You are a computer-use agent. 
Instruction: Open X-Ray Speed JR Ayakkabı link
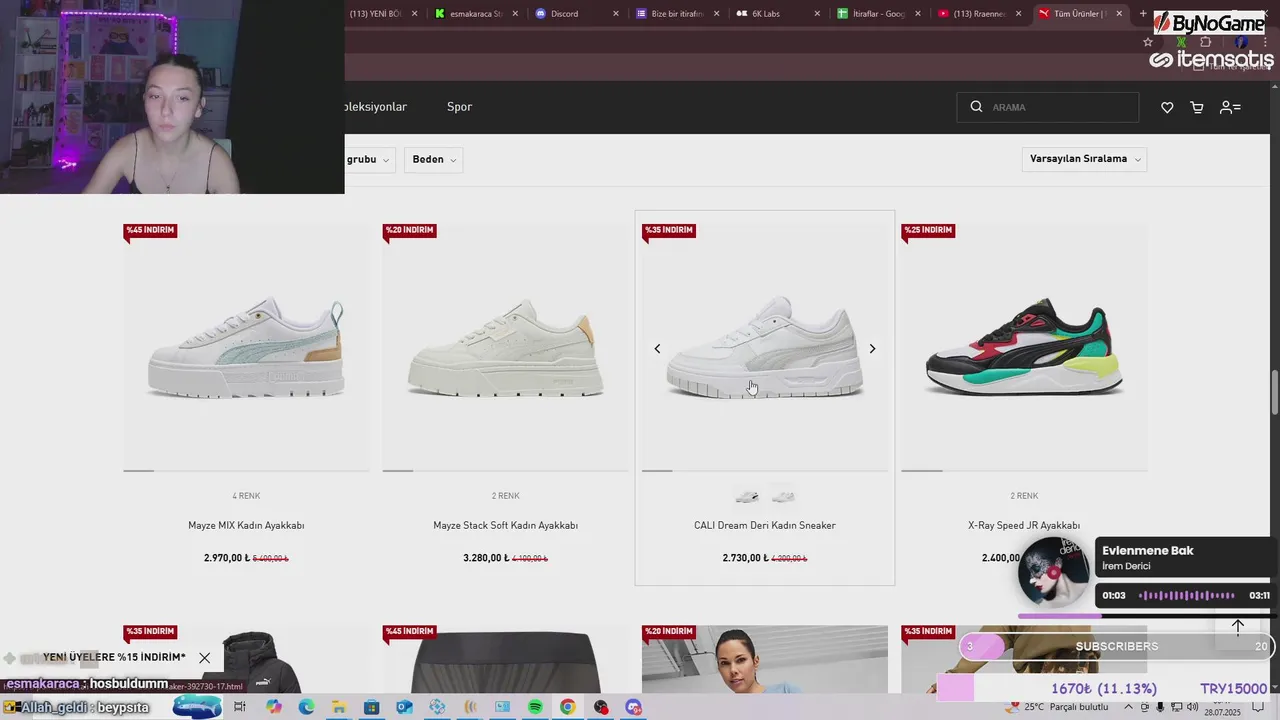click(1024, 526)
